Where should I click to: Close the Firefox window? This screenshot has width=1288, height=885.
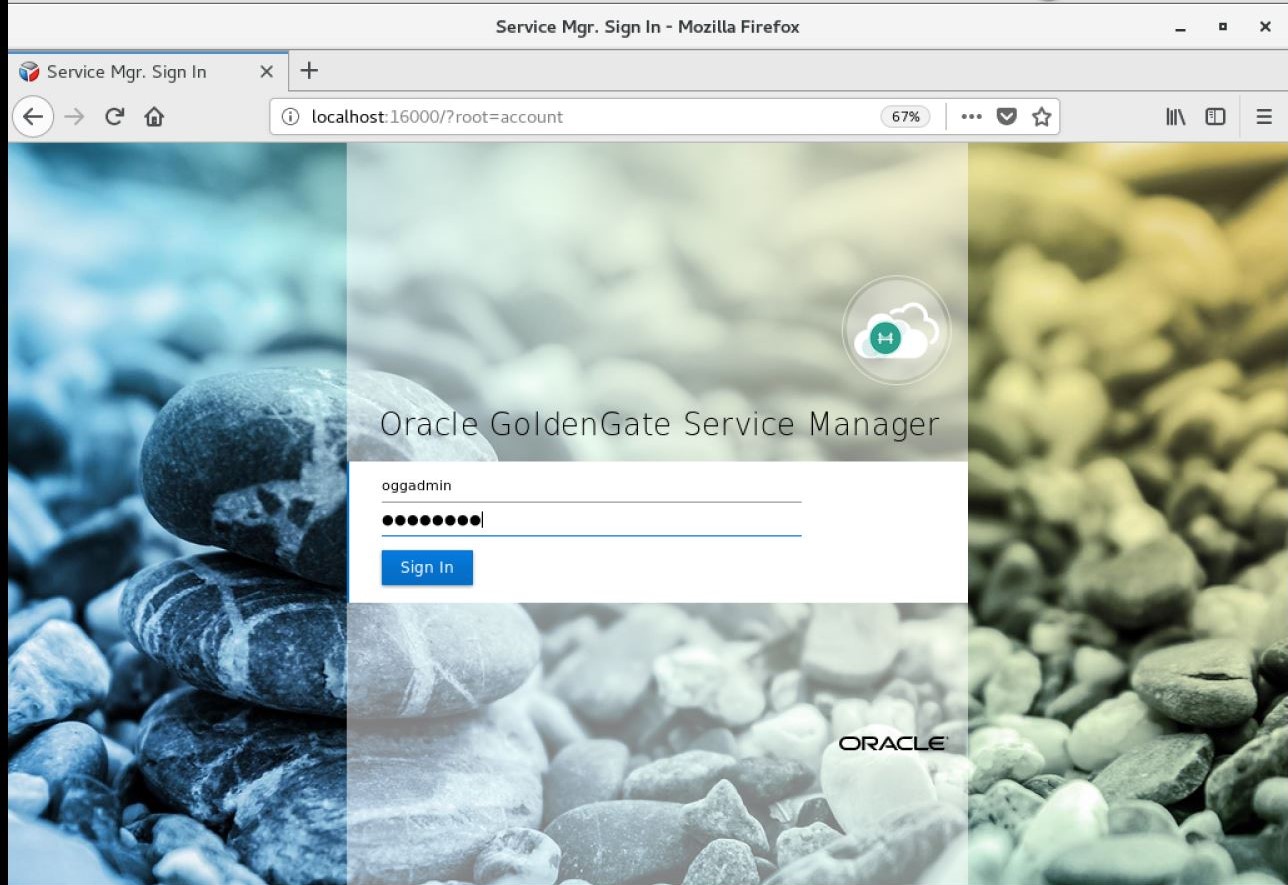pos(1265,28)
